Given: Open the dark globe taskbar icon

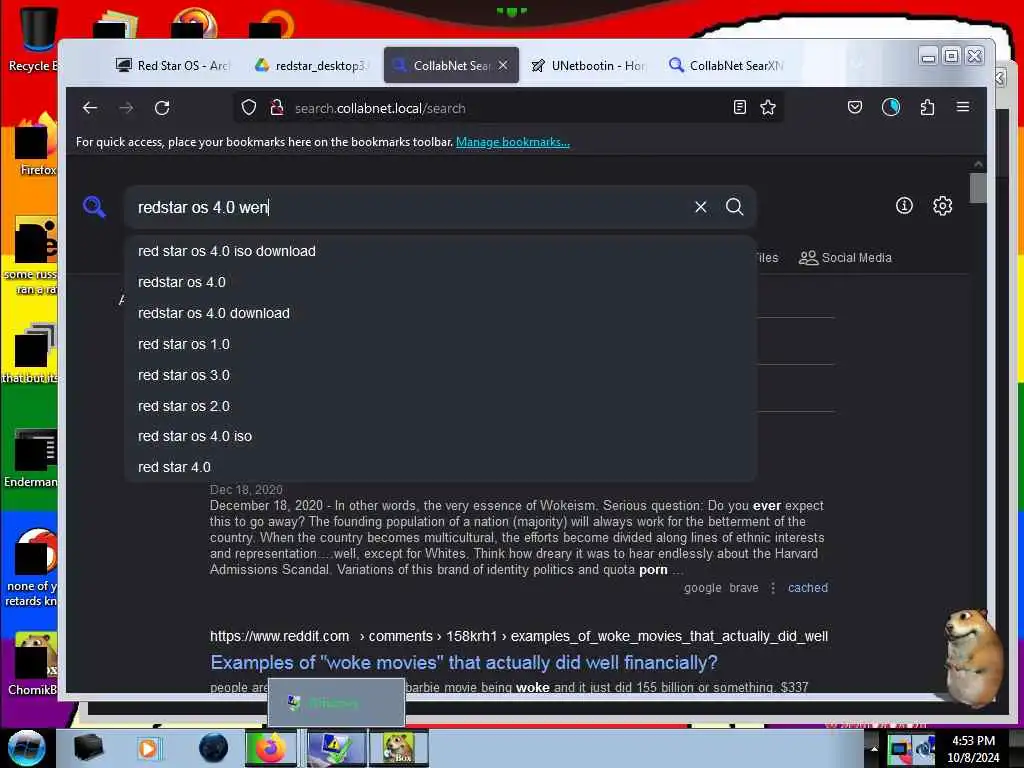Looking at the screenshot, I should pos(213,748).
